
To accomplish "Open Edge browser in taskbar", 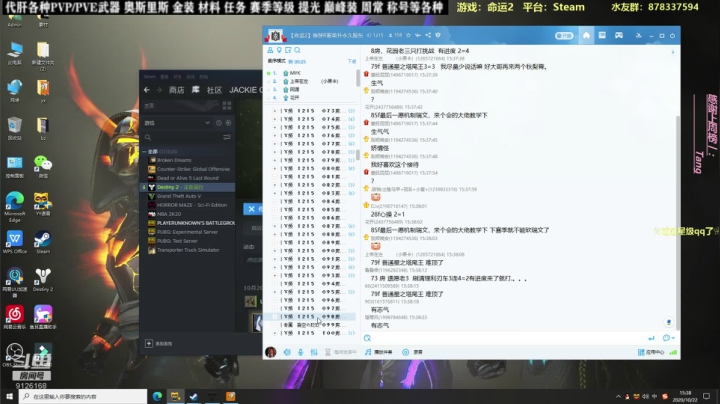I will (x=157, y=396).
